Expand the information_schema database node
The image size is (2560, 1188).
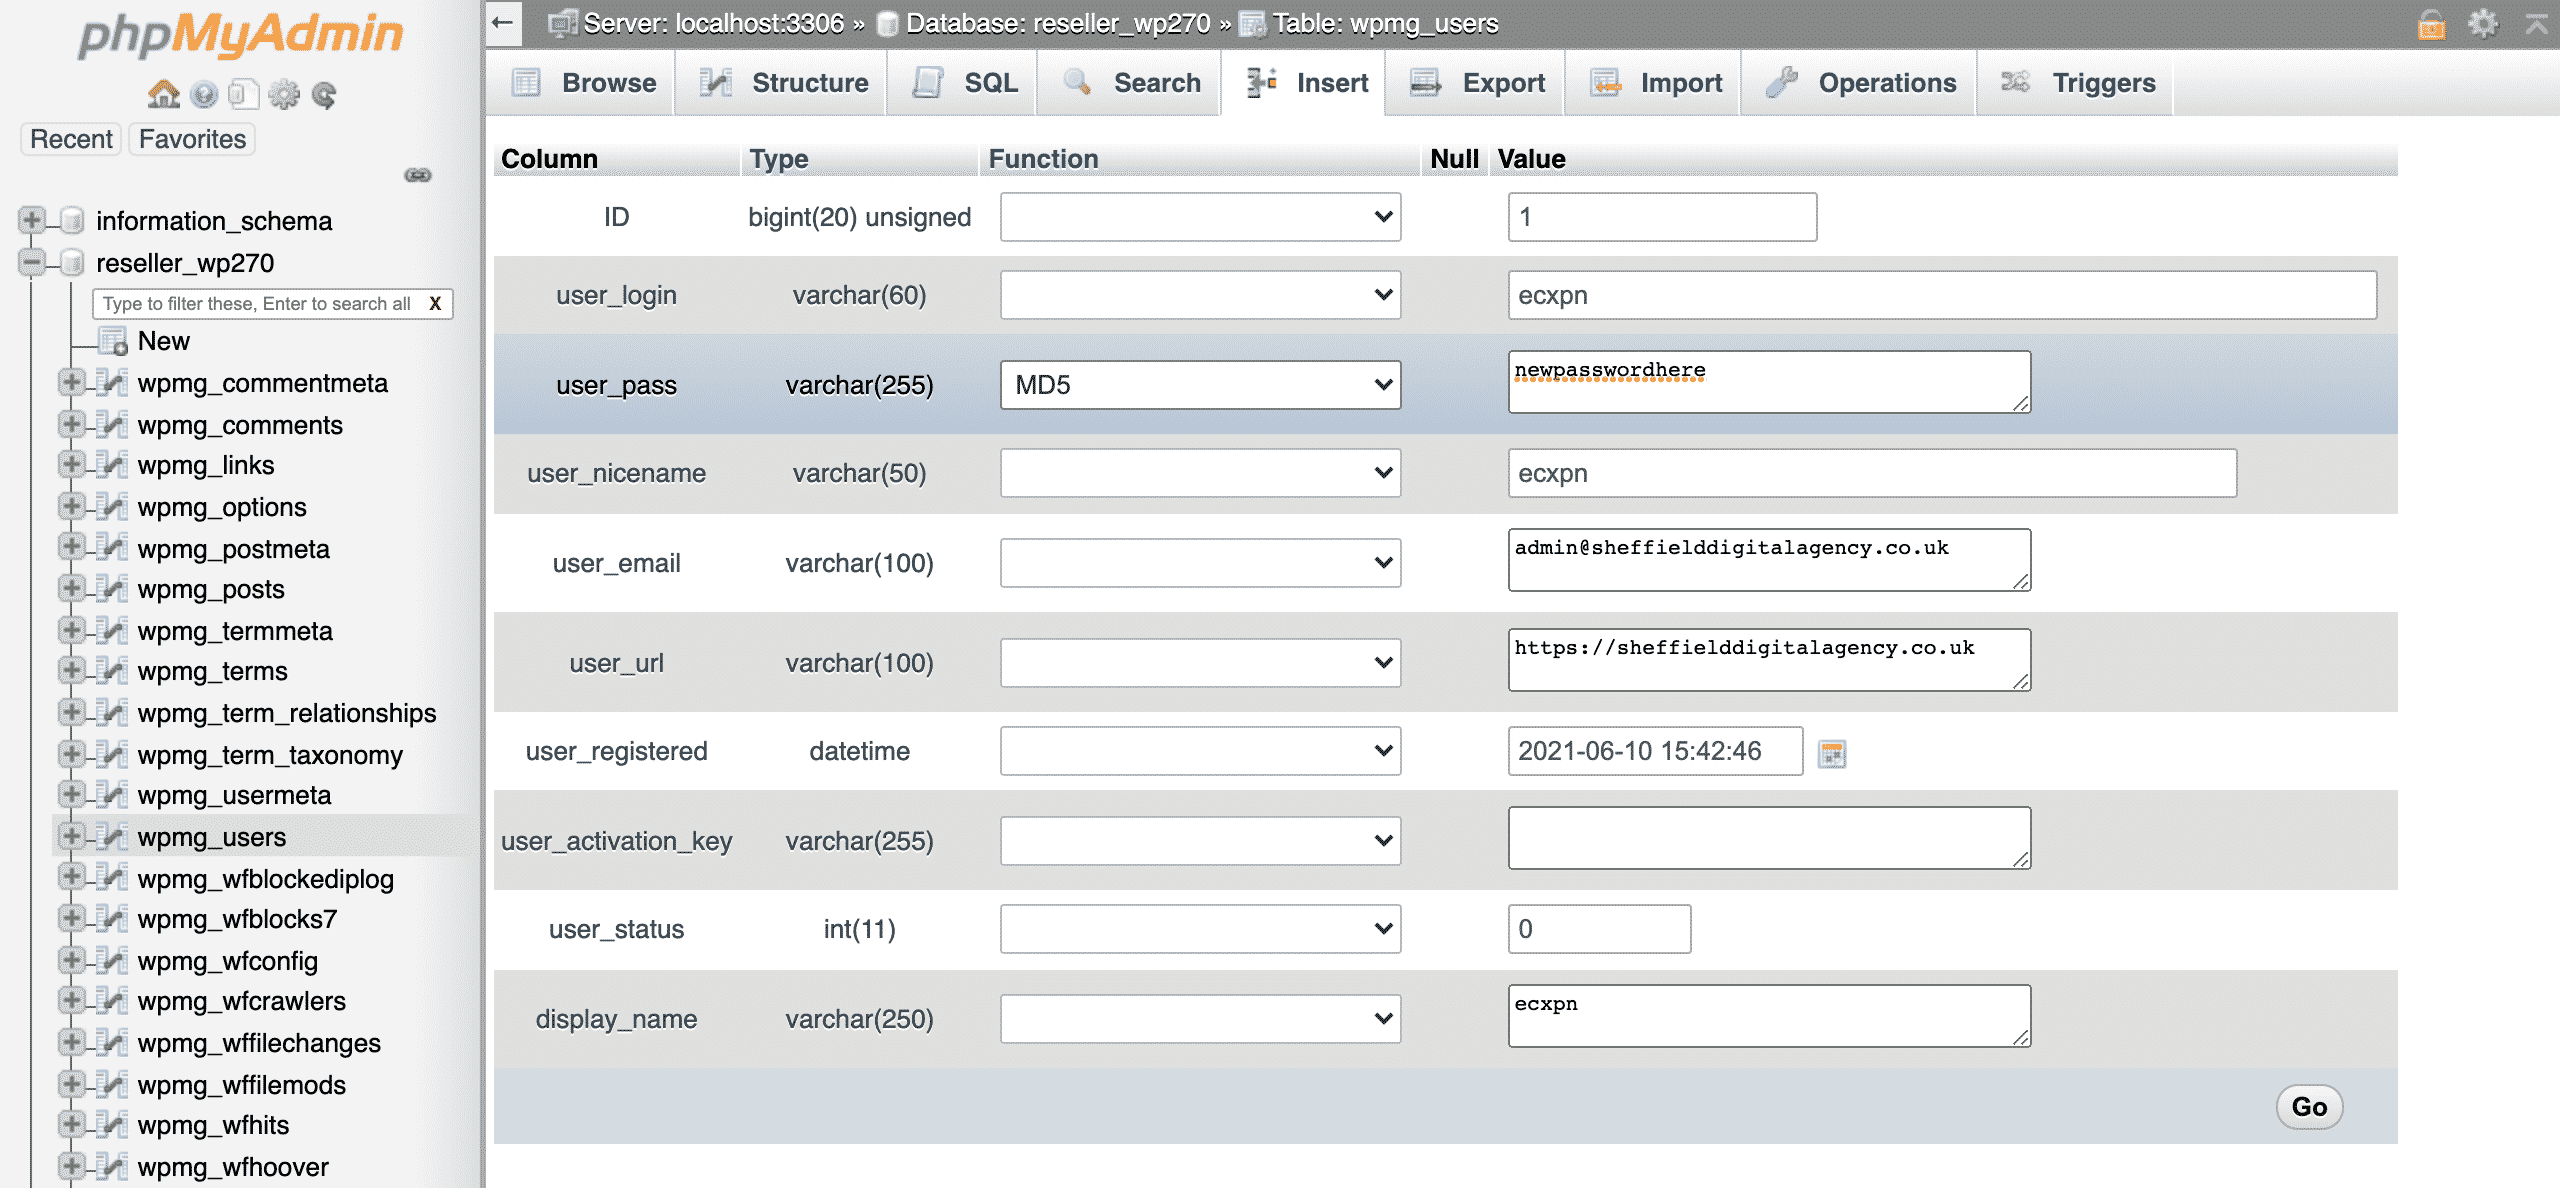click(x=32, y=220)
